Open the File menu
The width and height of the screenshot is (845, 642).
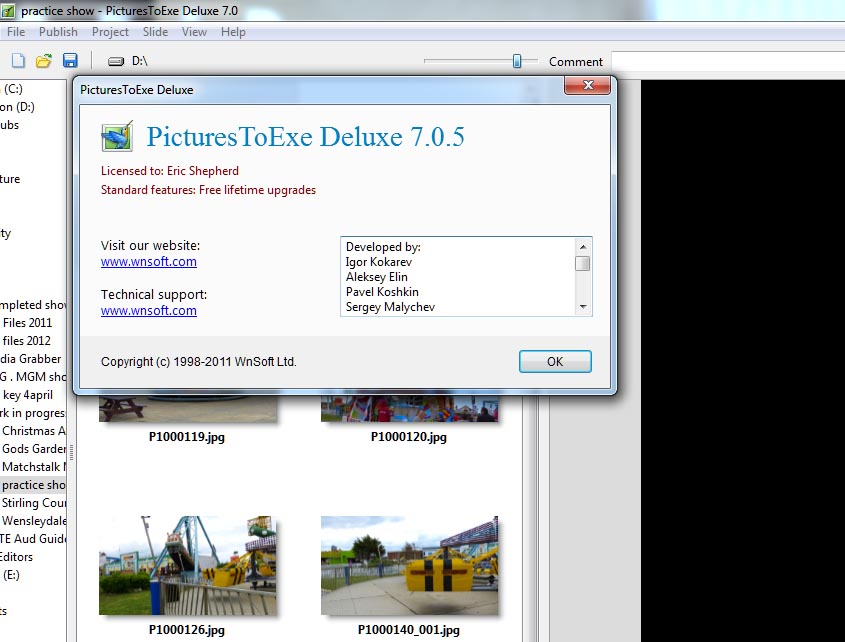[x=16, y=32]
